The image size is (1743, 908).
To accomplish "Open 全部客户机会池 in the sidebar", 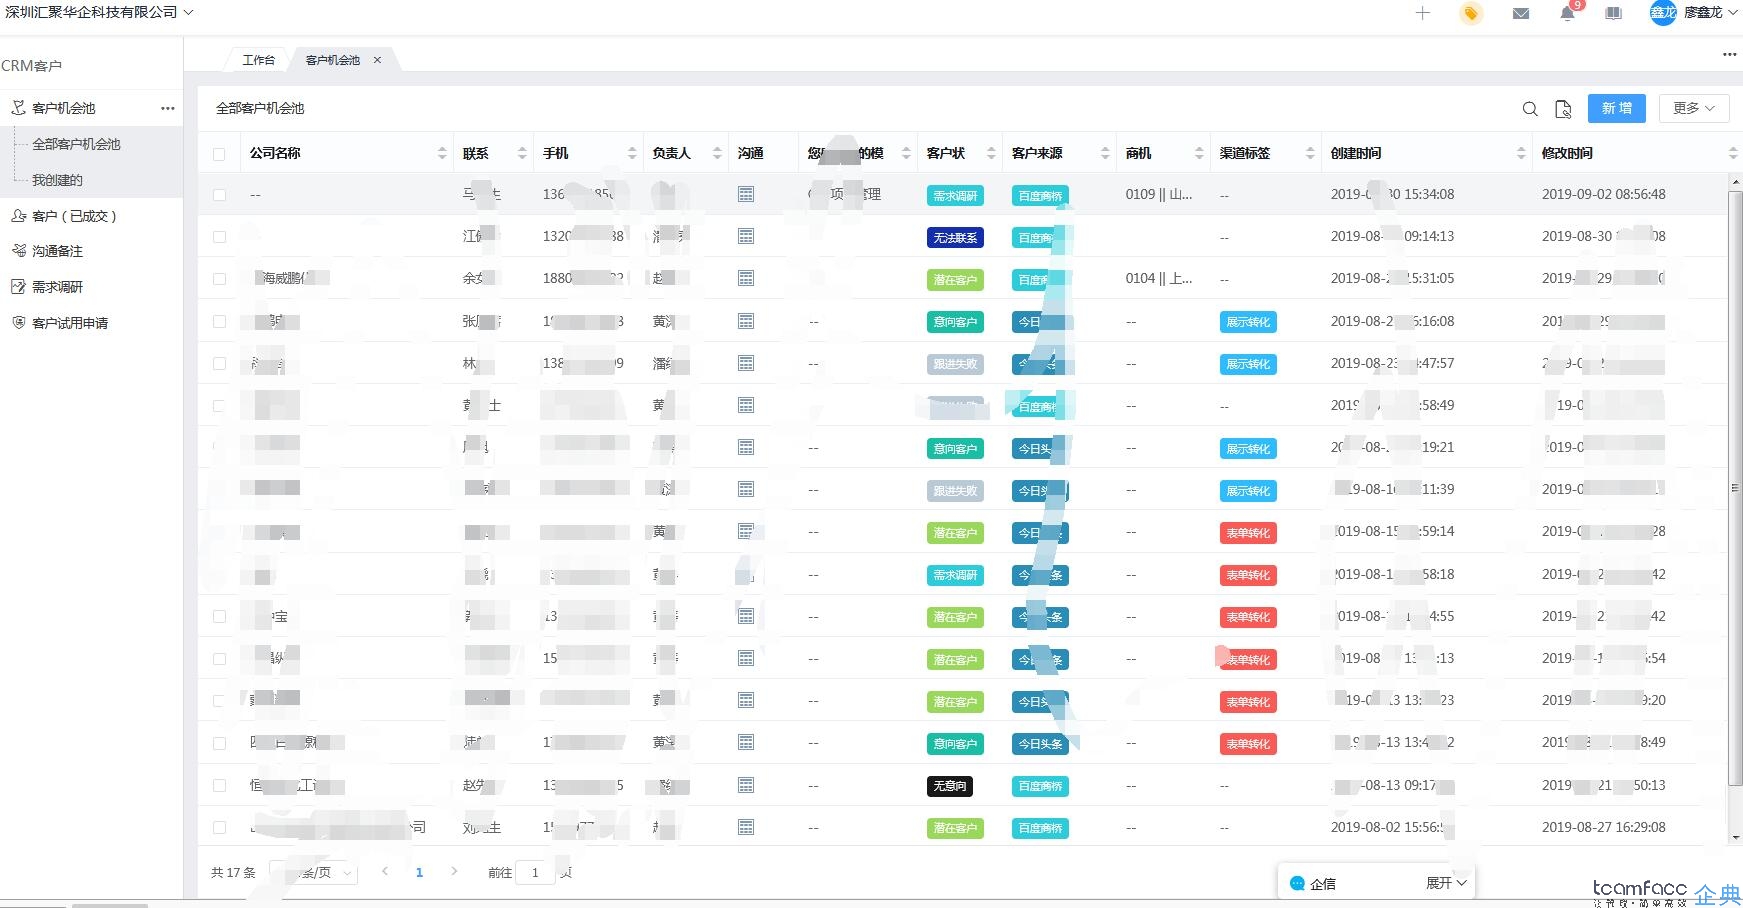I will (76, 144).
